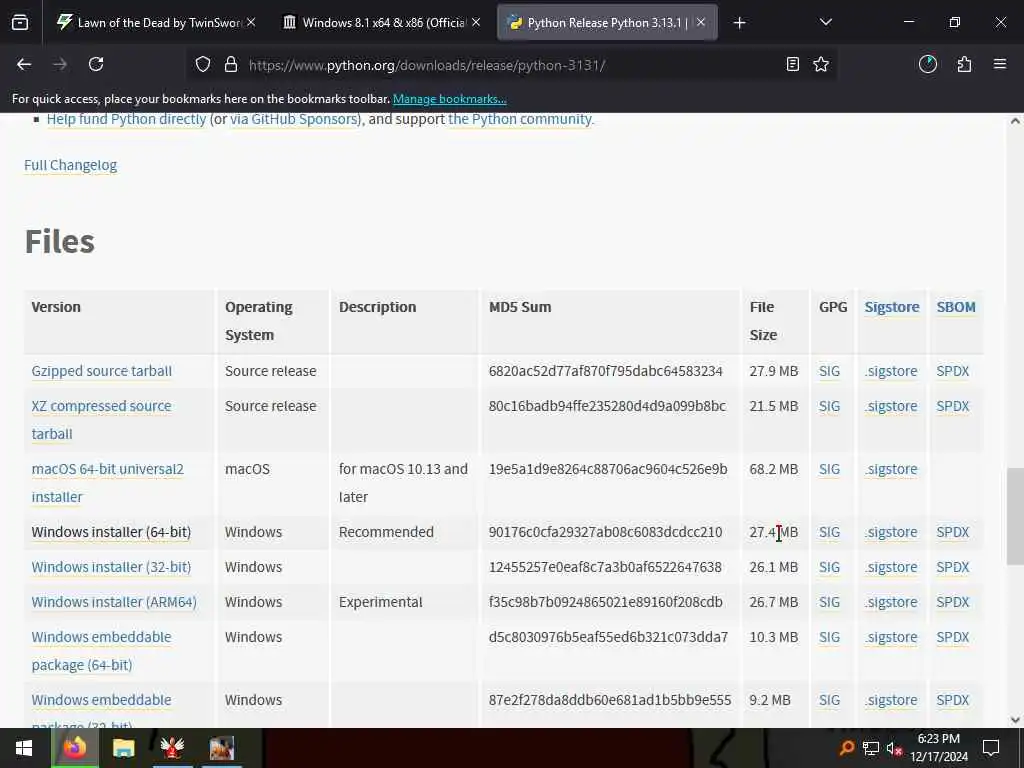
Task: Open SIG for Windows installer (ARM64)
Action: (829, 602)
